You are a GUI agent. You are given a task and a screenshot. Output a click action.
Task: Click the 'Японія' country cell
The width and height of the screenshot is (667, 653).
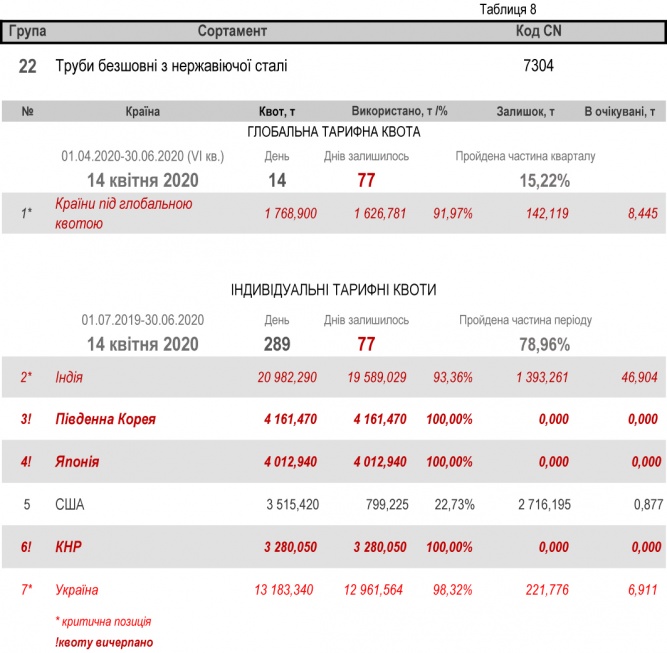75,462
